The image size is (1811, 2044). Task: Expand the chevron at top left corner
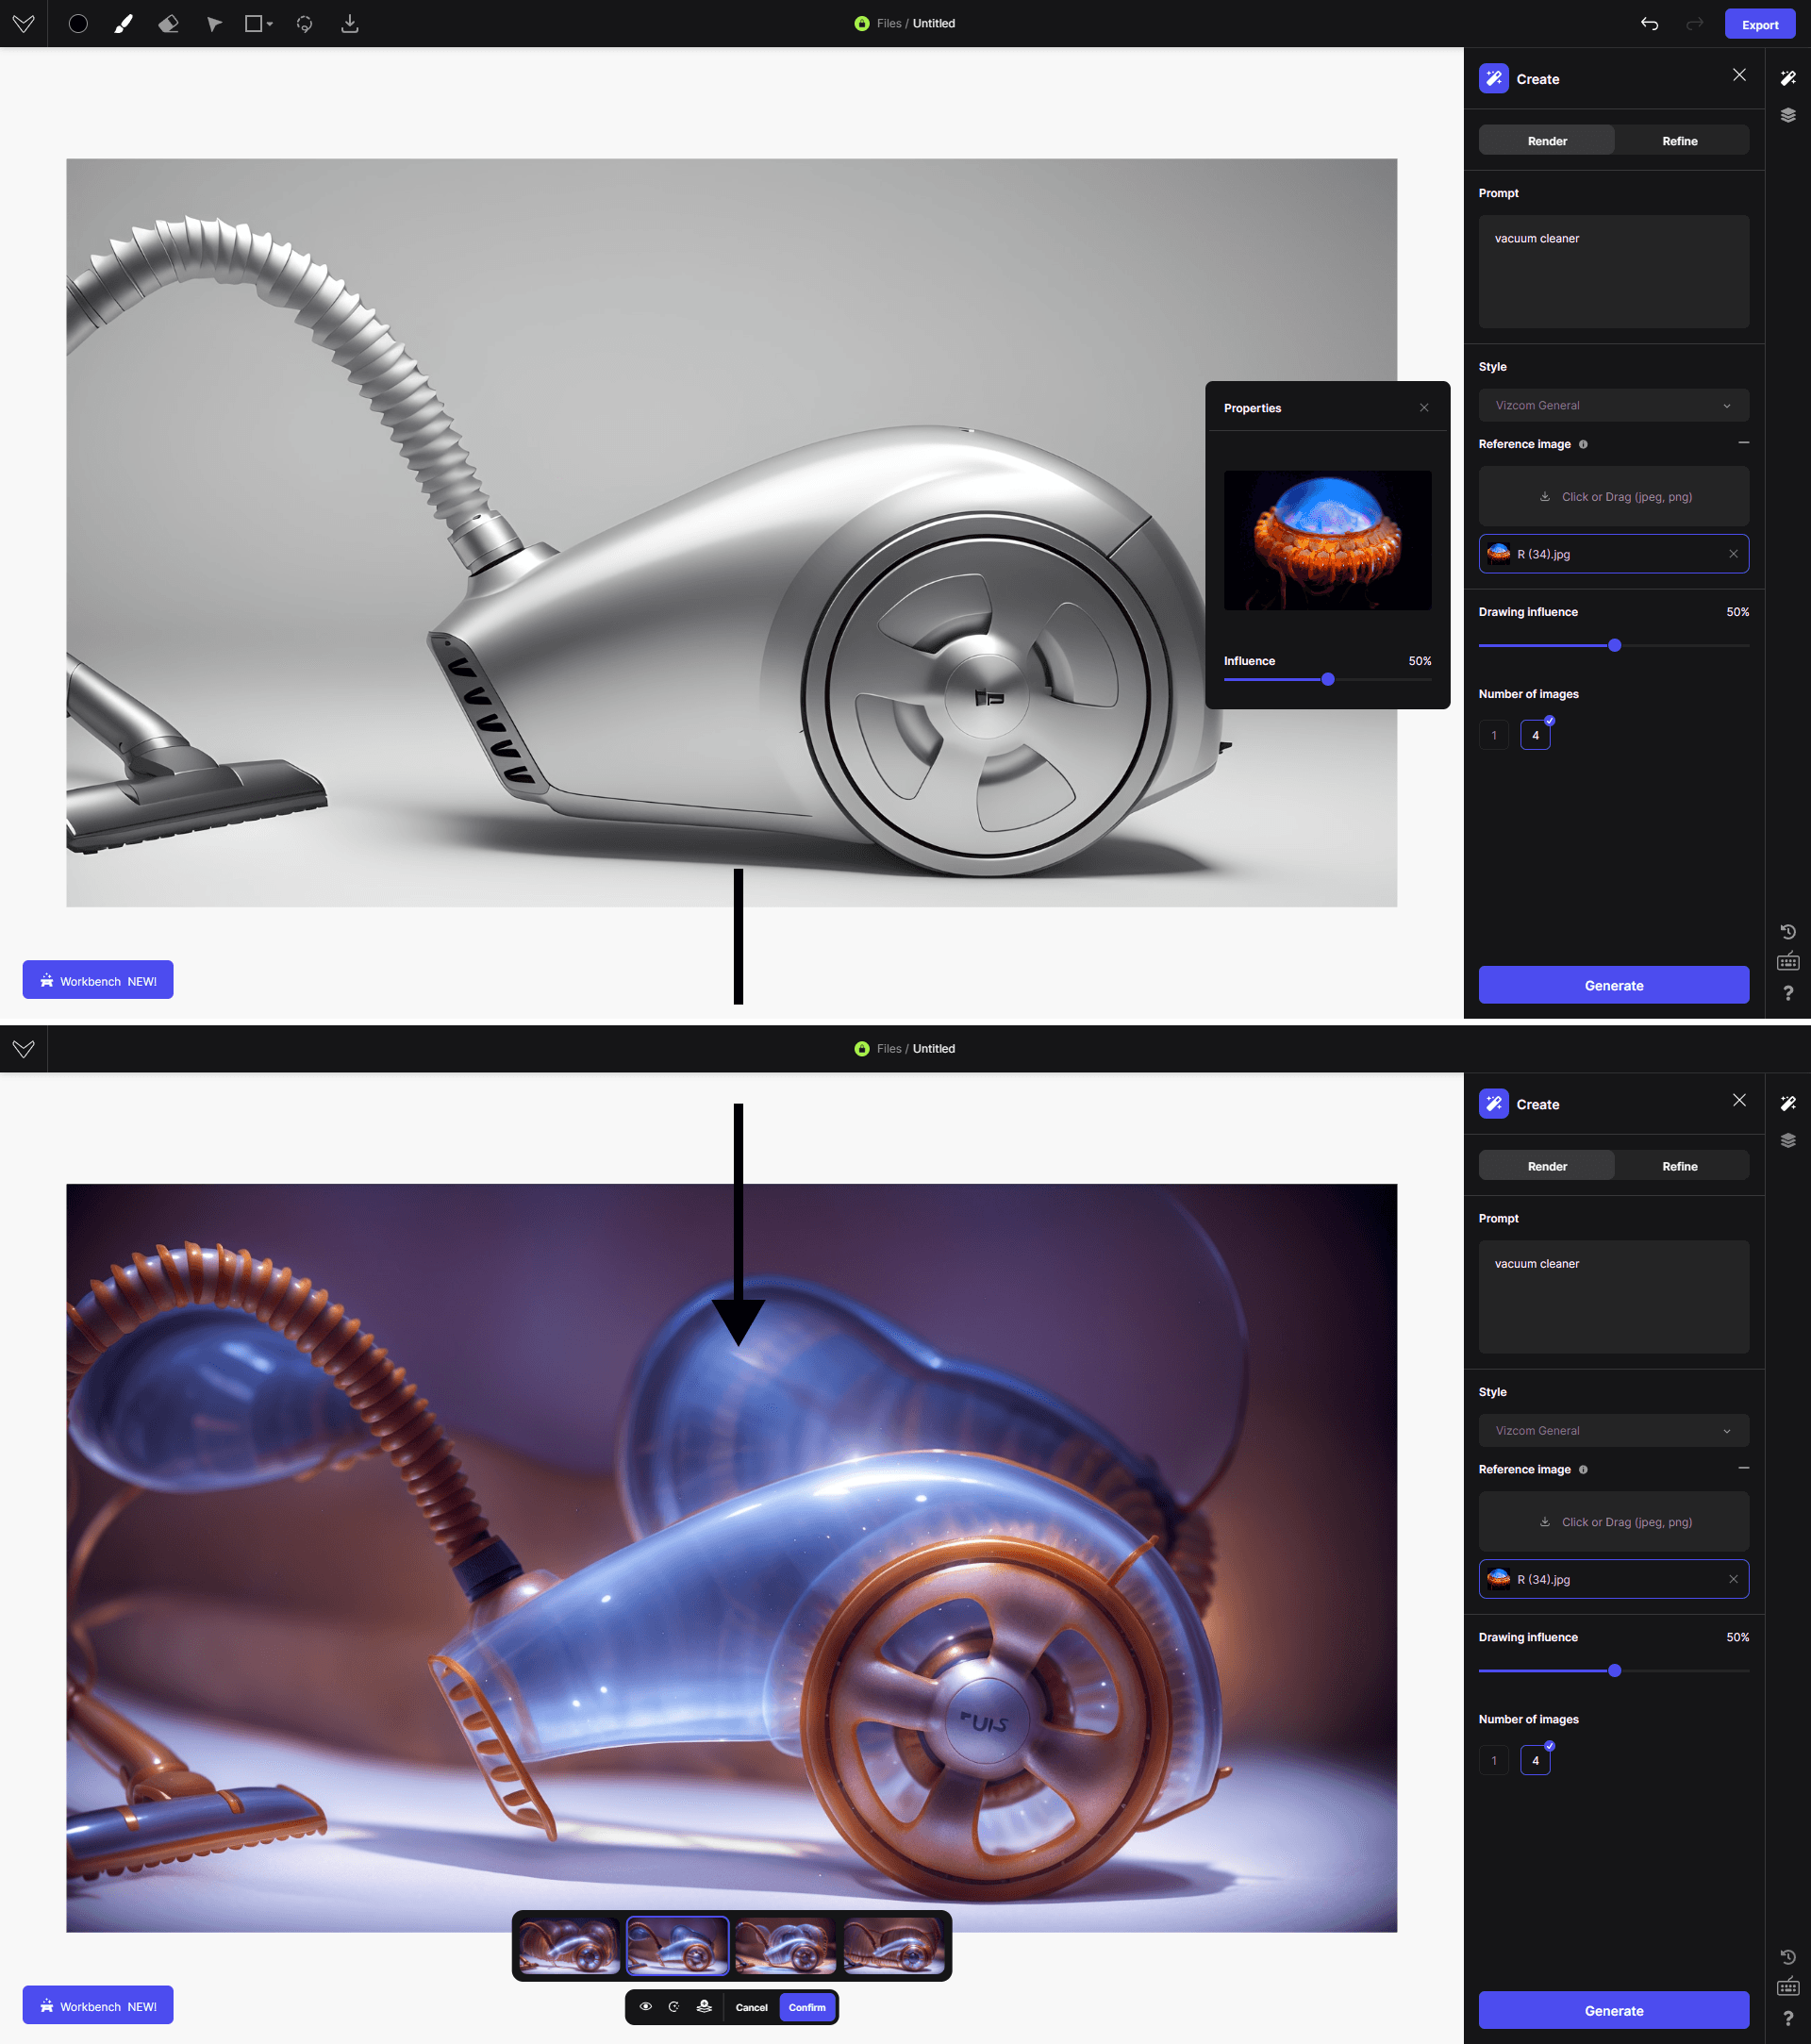pos(23,23)
